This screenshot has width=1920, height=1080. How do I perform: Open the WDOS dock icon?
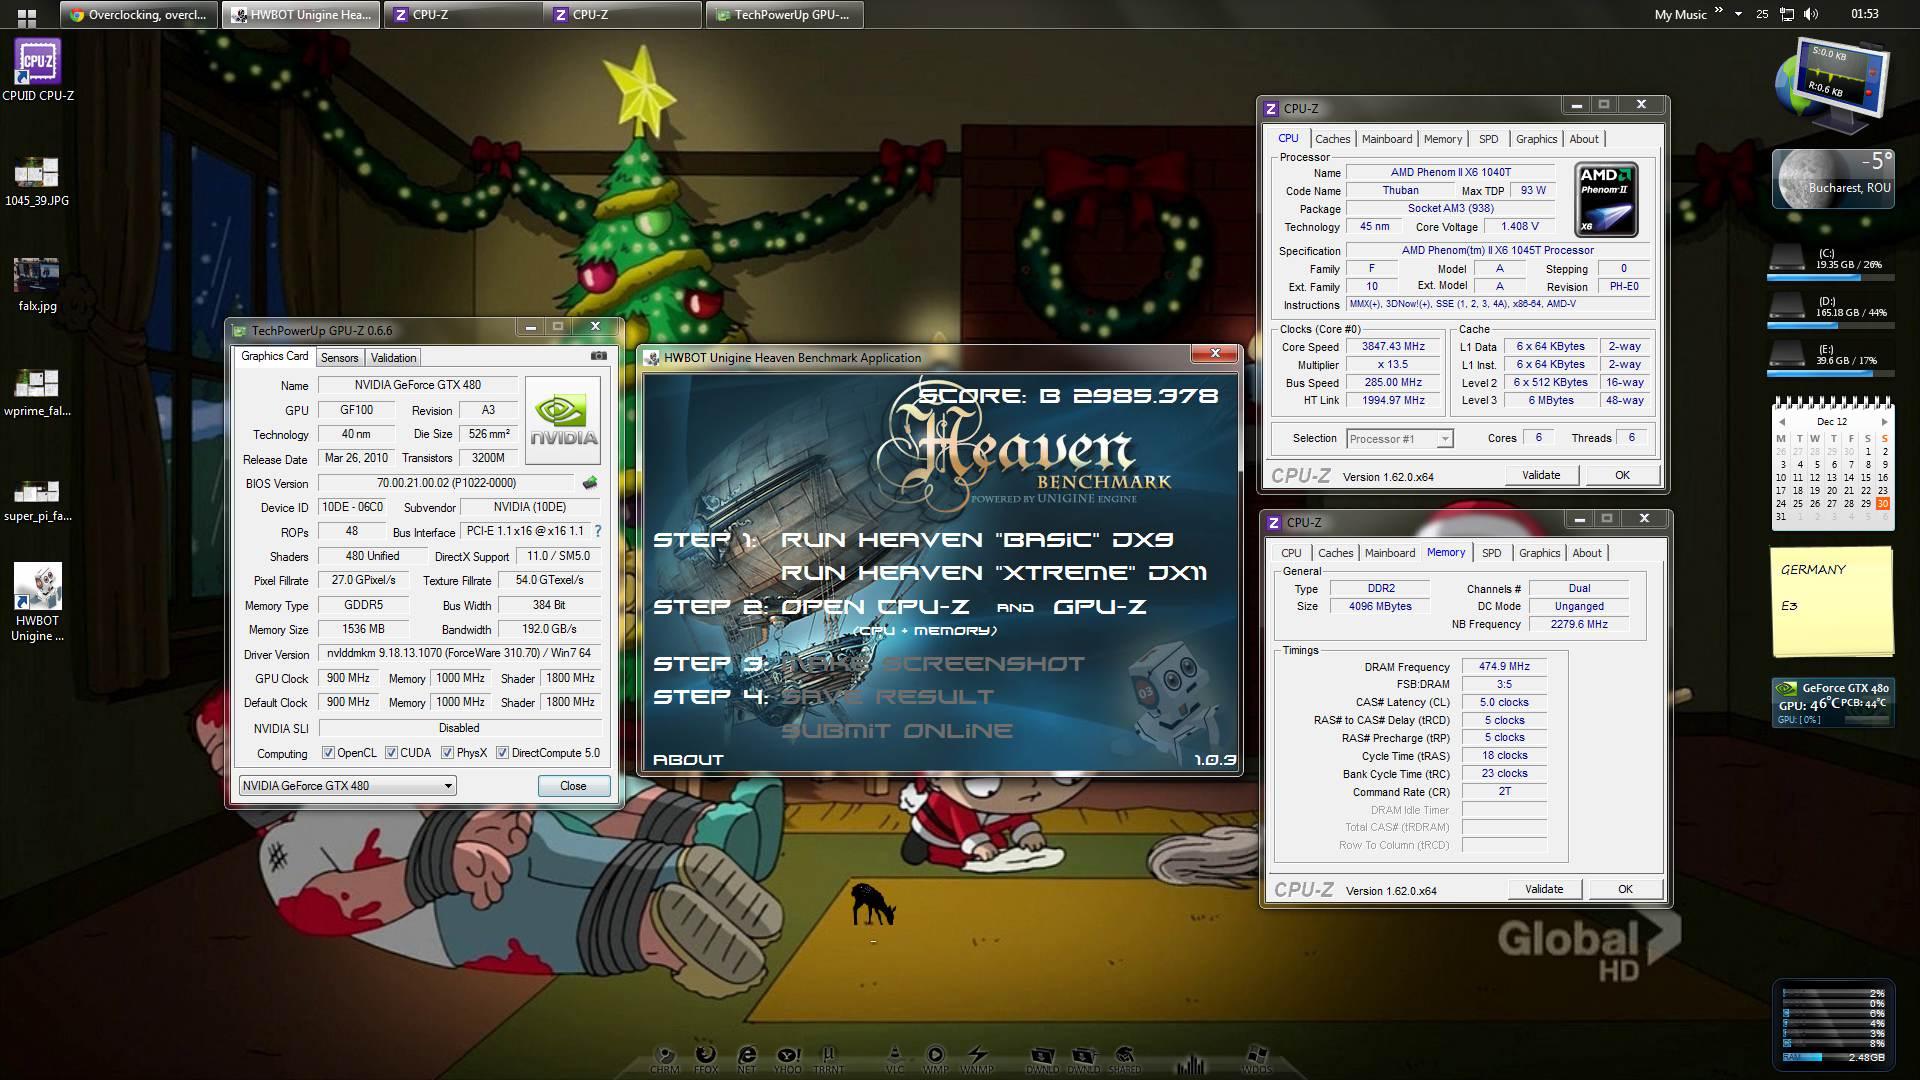[x=1257, y=1059]
